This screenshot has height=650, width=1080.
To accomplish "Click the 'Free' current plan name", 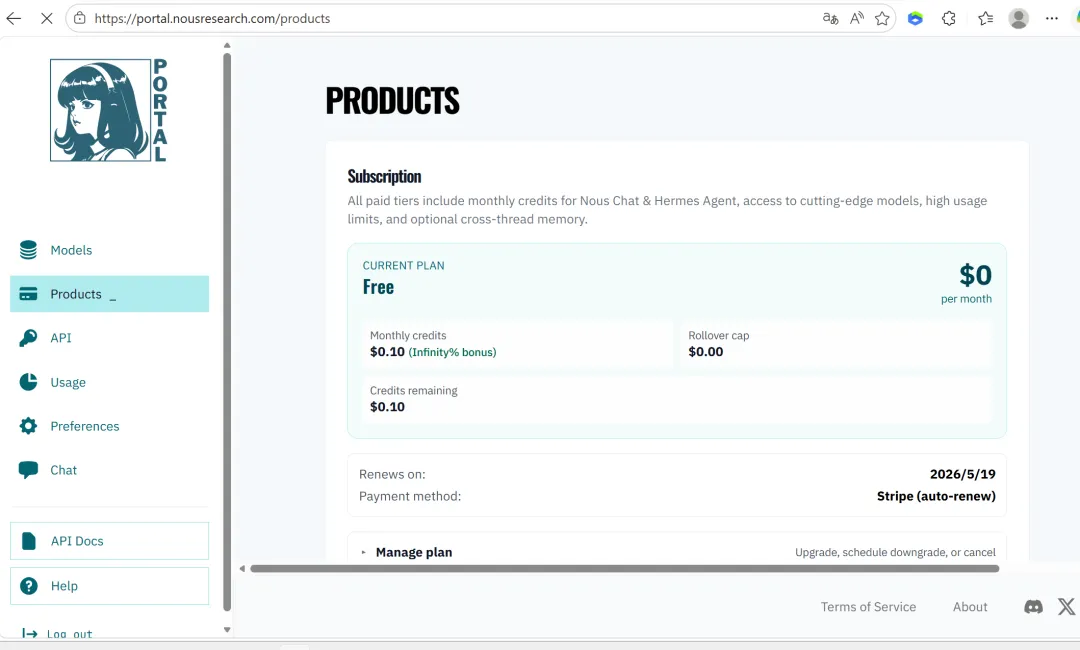I will click(378, 287).
